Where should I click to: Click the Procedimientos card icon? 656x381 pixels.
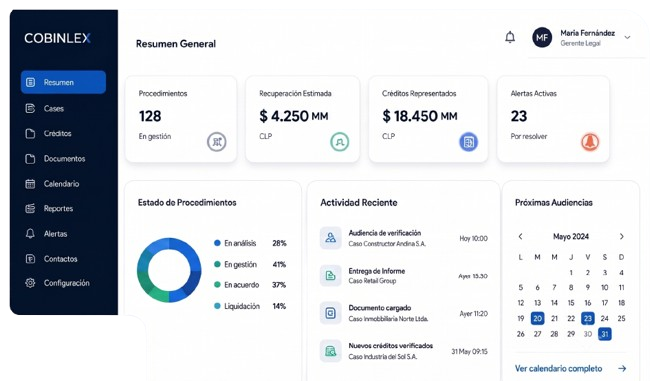(216, 142)
